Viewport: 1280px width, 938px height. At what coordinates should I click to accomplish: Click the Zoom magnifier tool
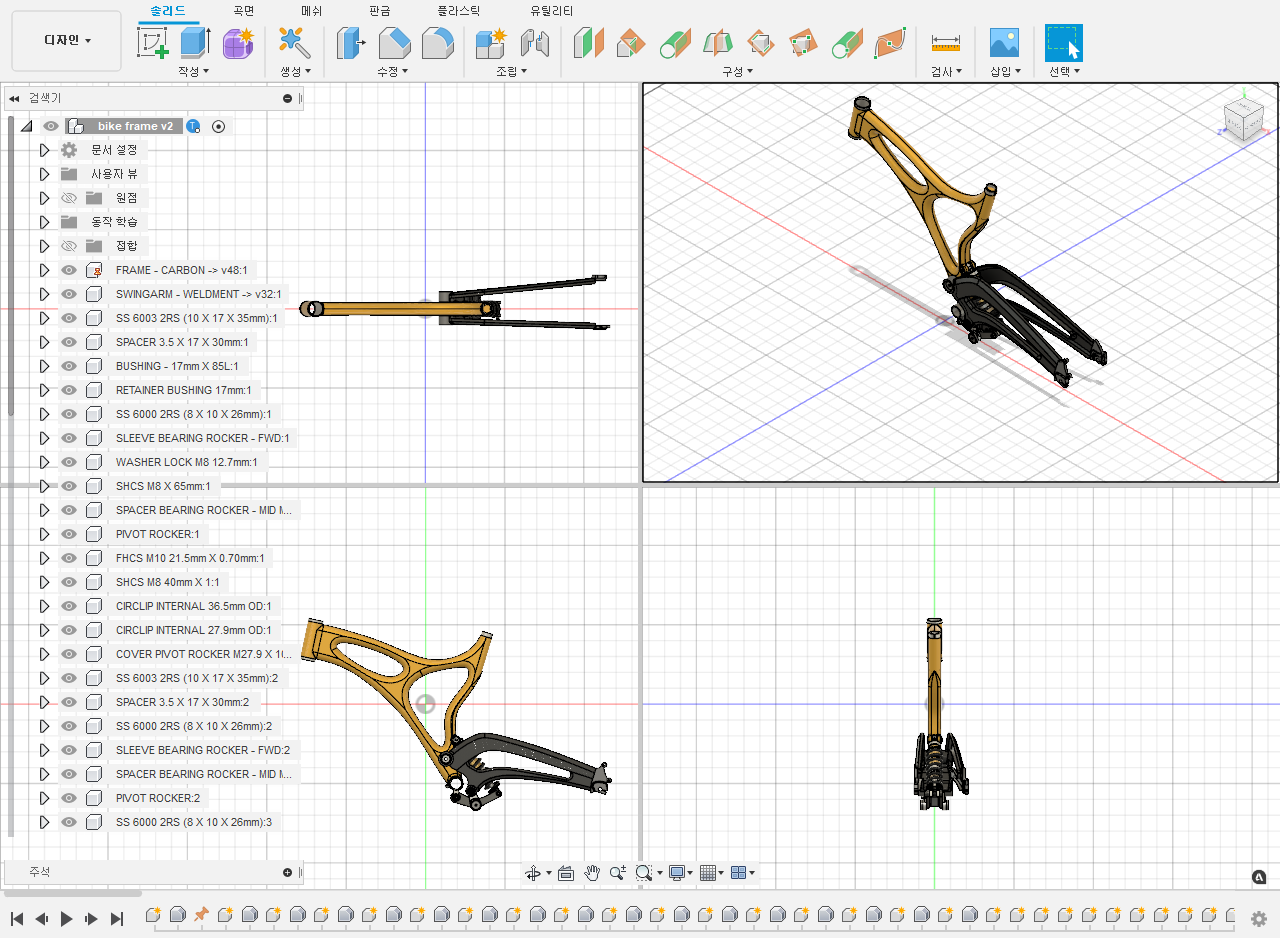pos(618,873)
